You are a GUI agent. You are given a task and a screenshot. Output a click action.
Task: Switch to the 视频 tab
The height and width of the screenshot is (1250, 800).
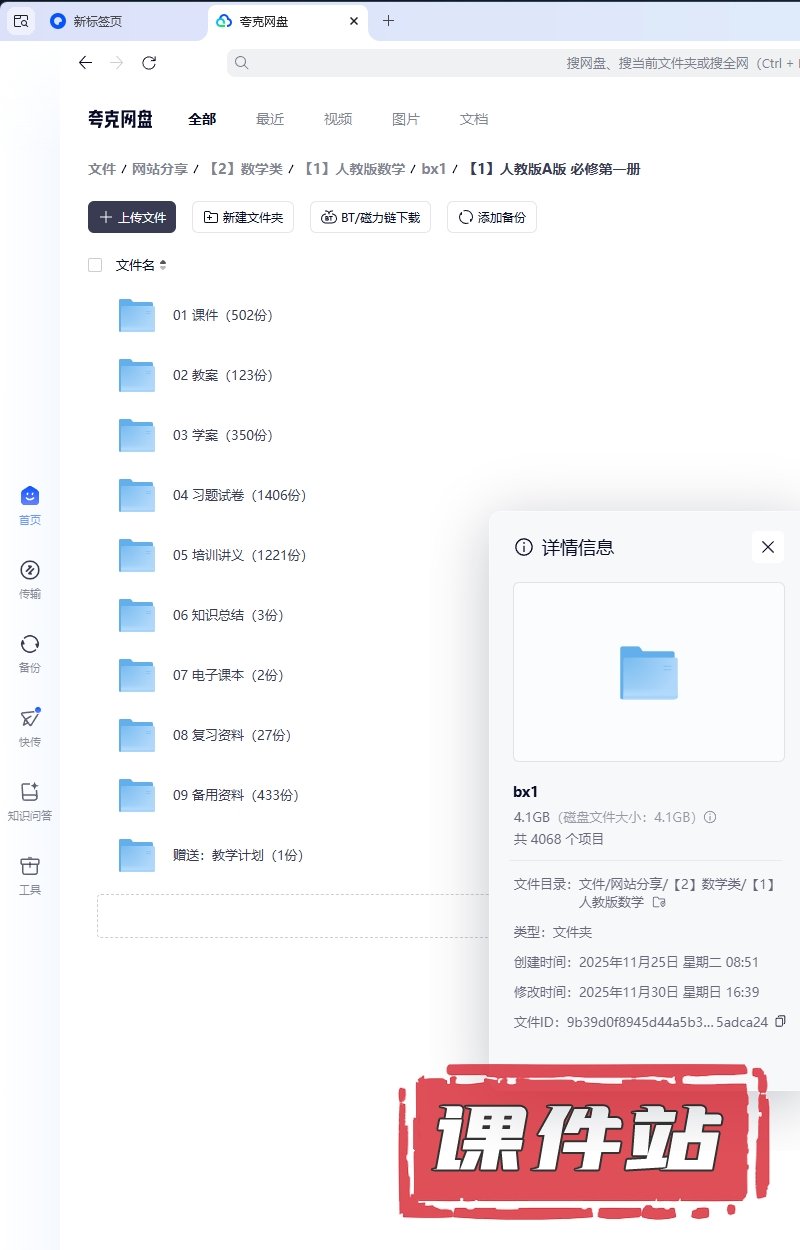coord(337,119)
